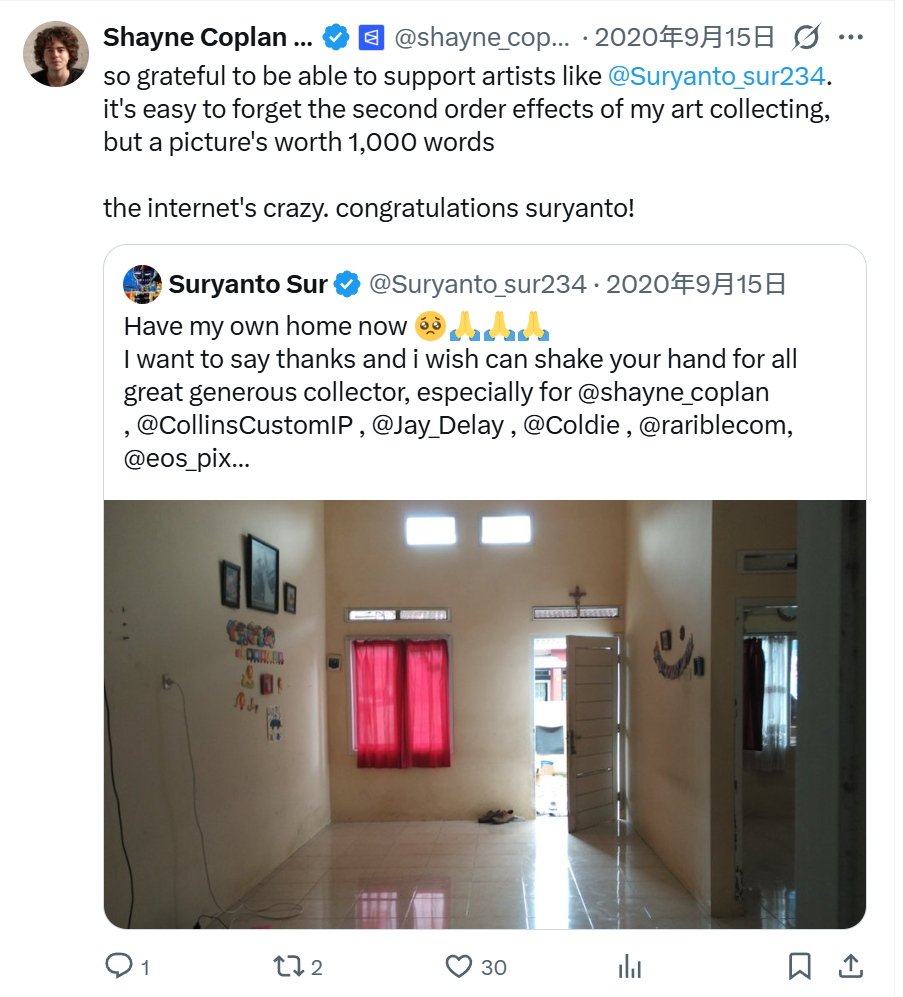
Task: Click Suryanto Sur's quoted tweet avatar
Action: (142, 284)
